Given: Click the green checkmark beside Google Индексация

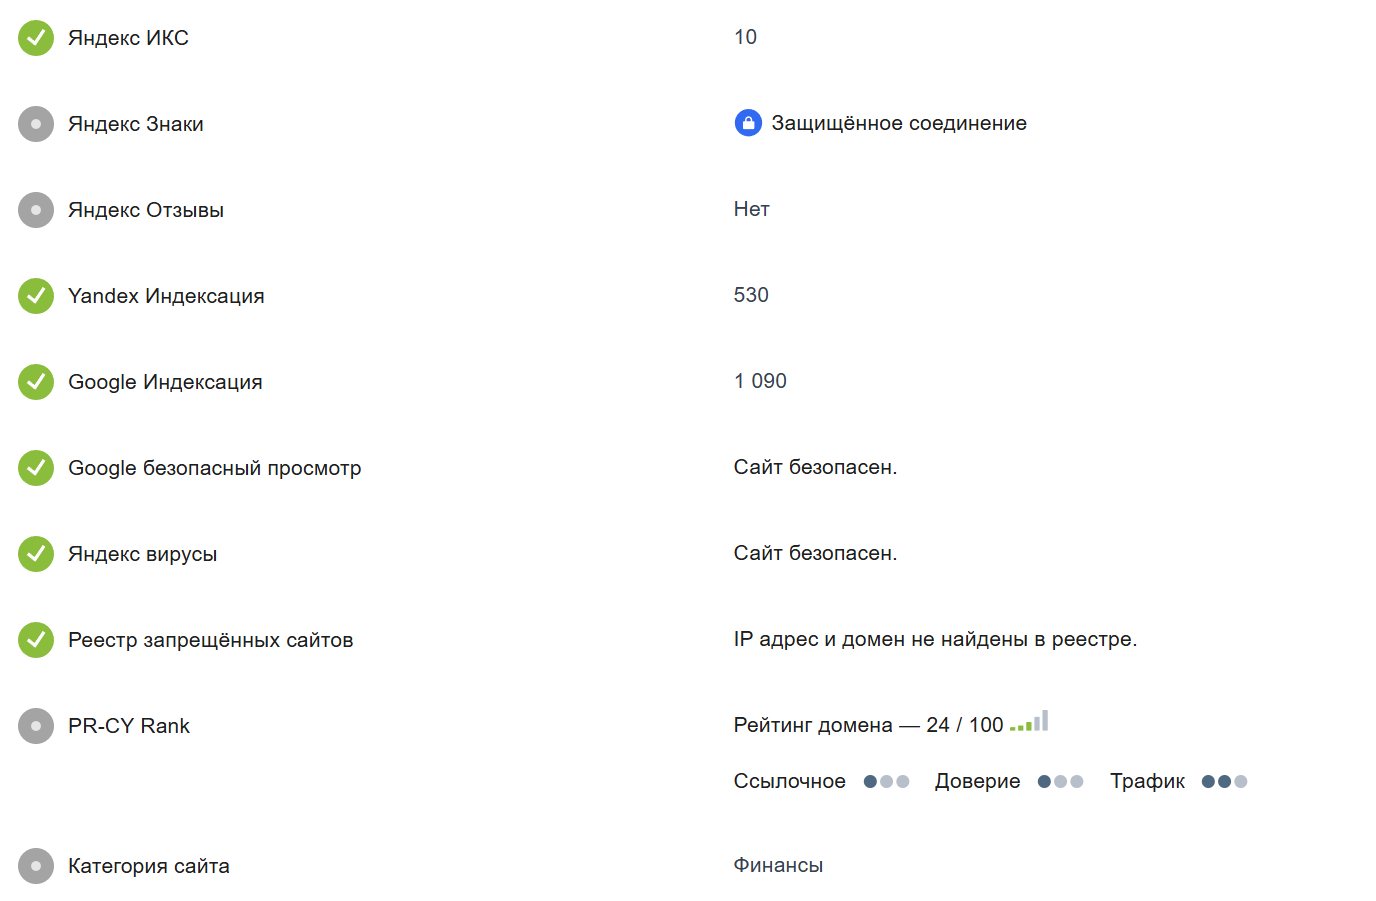Looking at the screenshot, I should (x=36, y=382).
